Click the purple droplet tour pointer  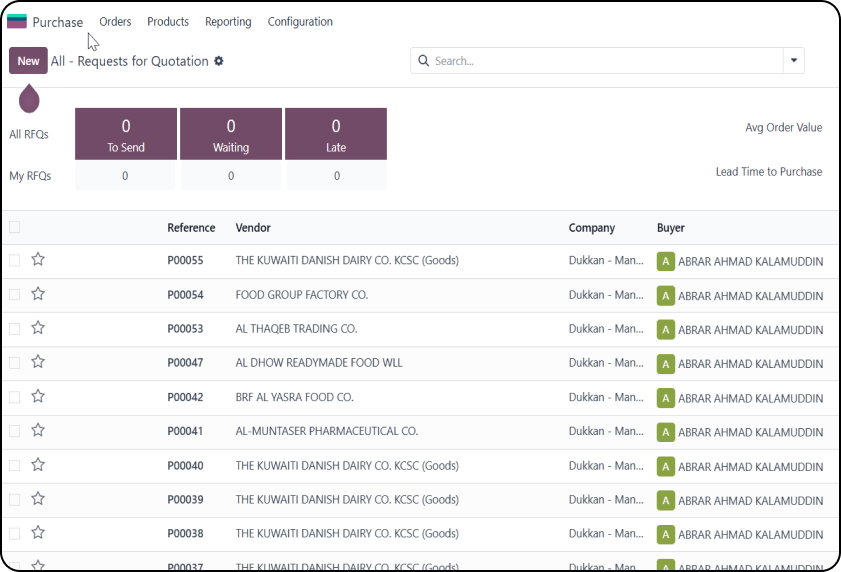(29, 98)
